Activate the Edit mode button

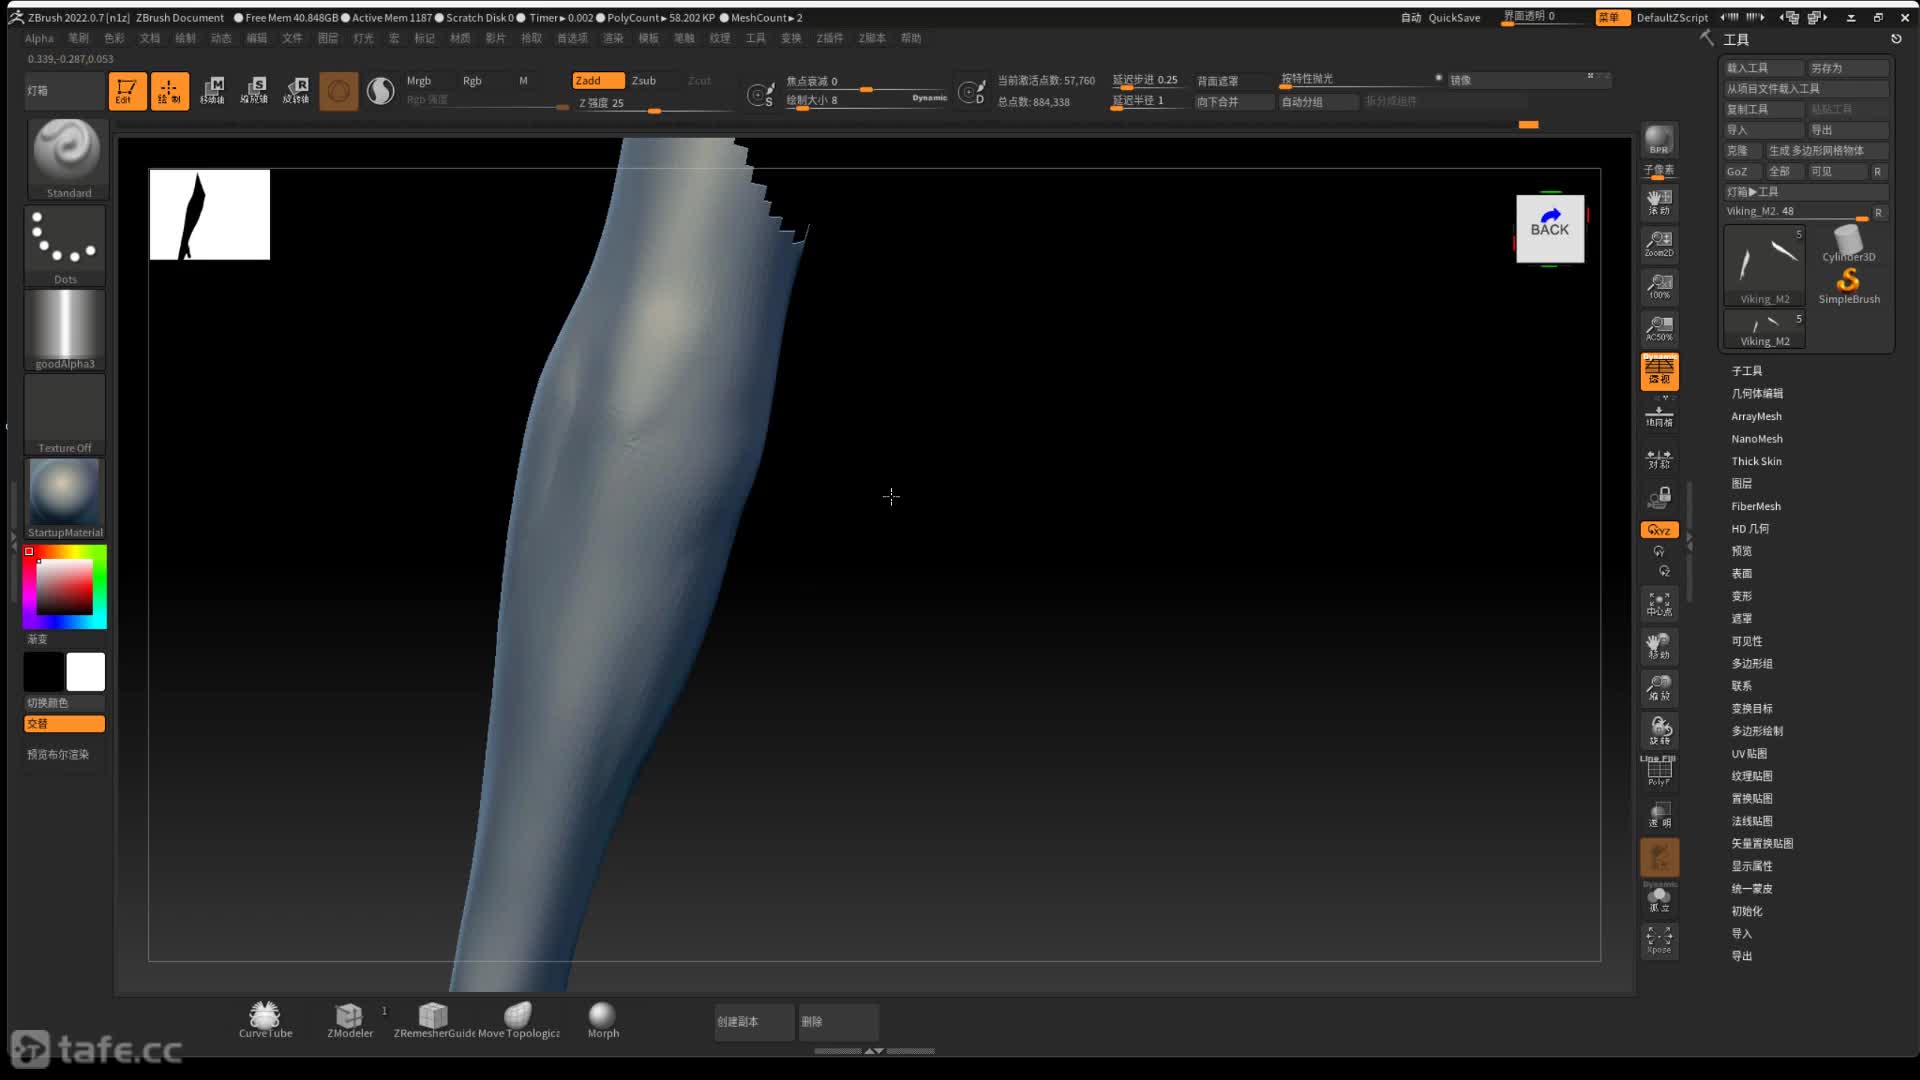[127, 90]
